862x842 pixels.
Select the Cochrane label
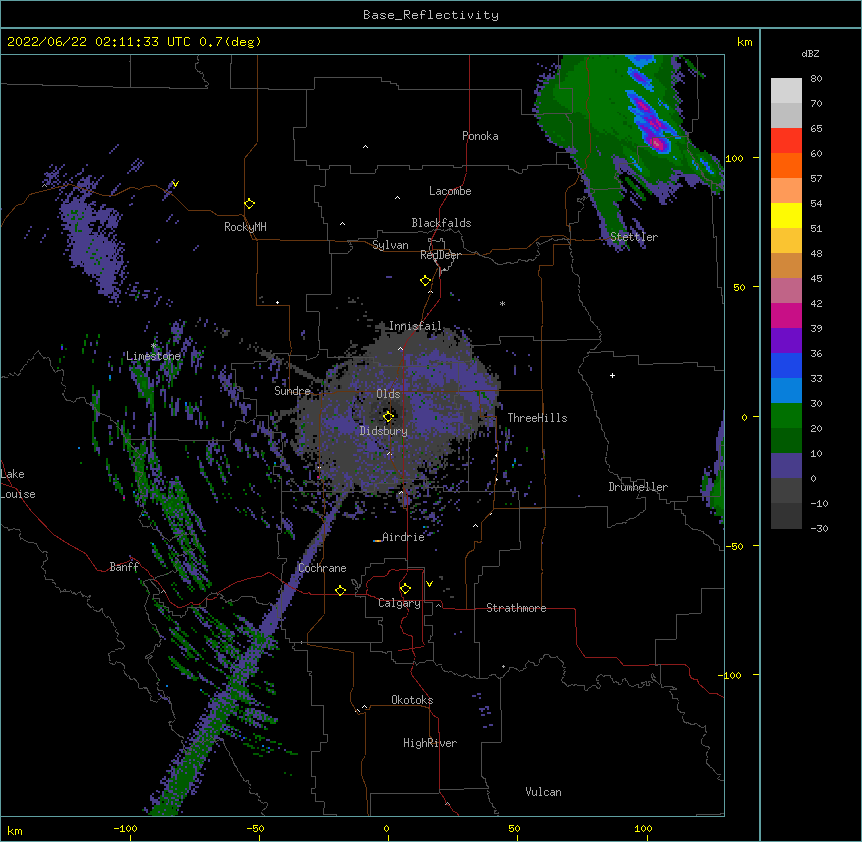[x=322, y=568]
